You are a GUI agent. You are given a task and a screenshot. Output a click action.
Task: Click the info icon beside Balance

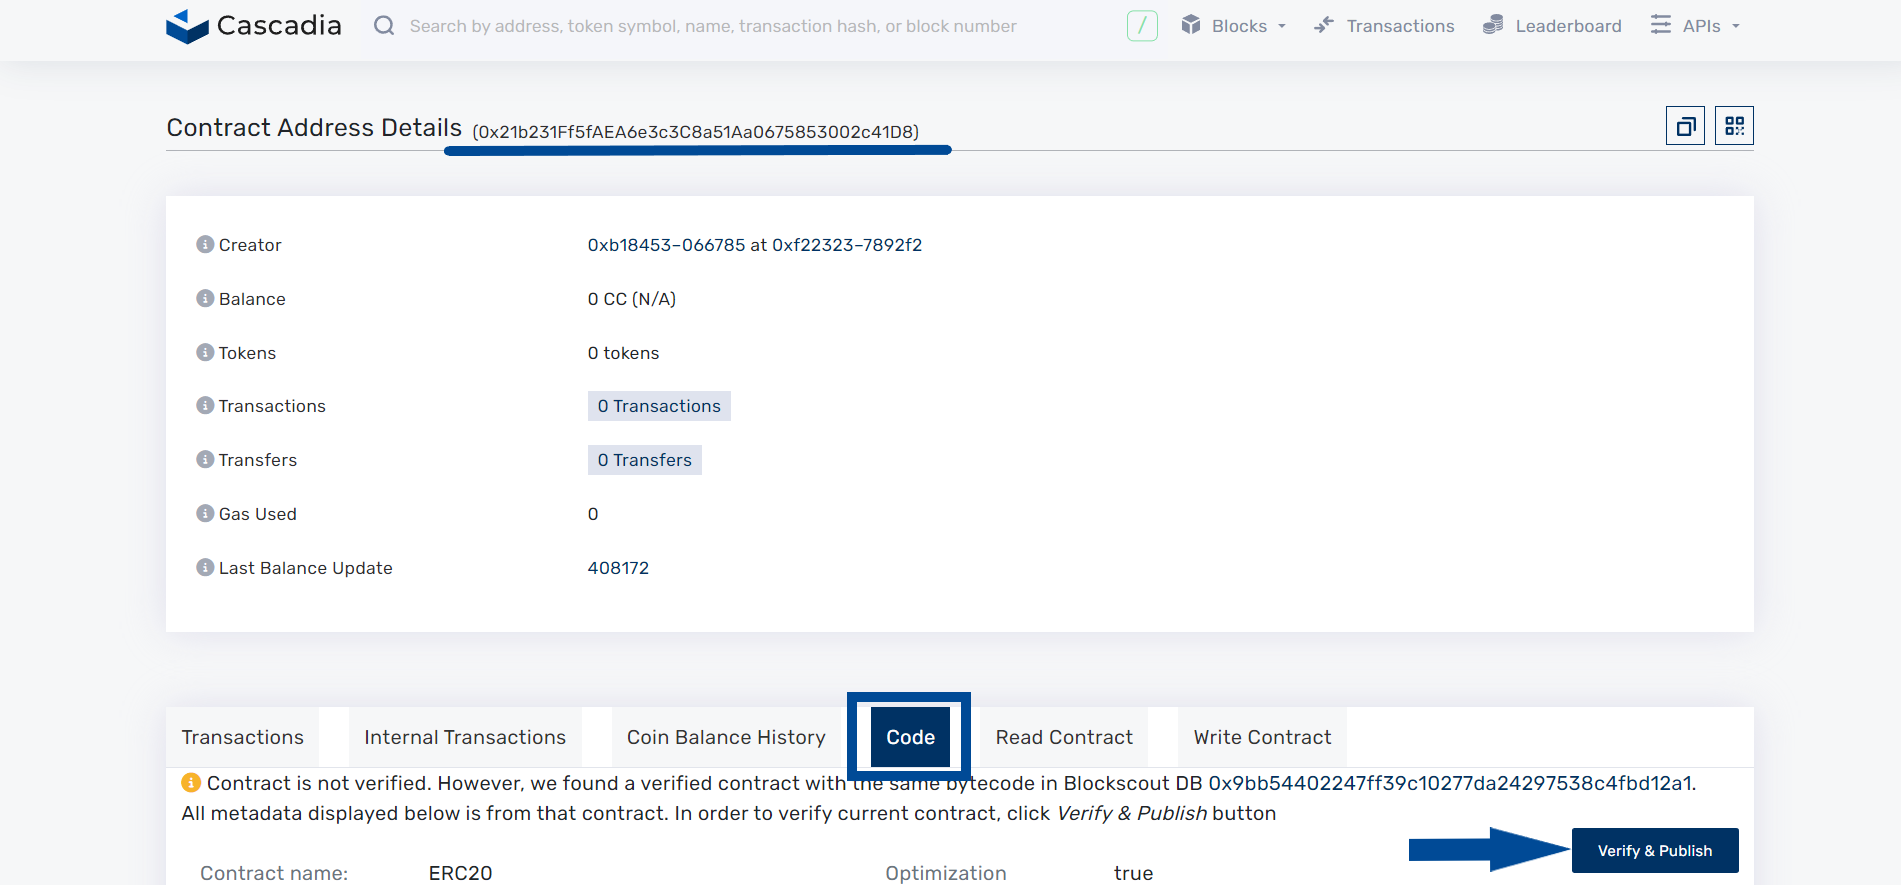(x=205, y=299)
